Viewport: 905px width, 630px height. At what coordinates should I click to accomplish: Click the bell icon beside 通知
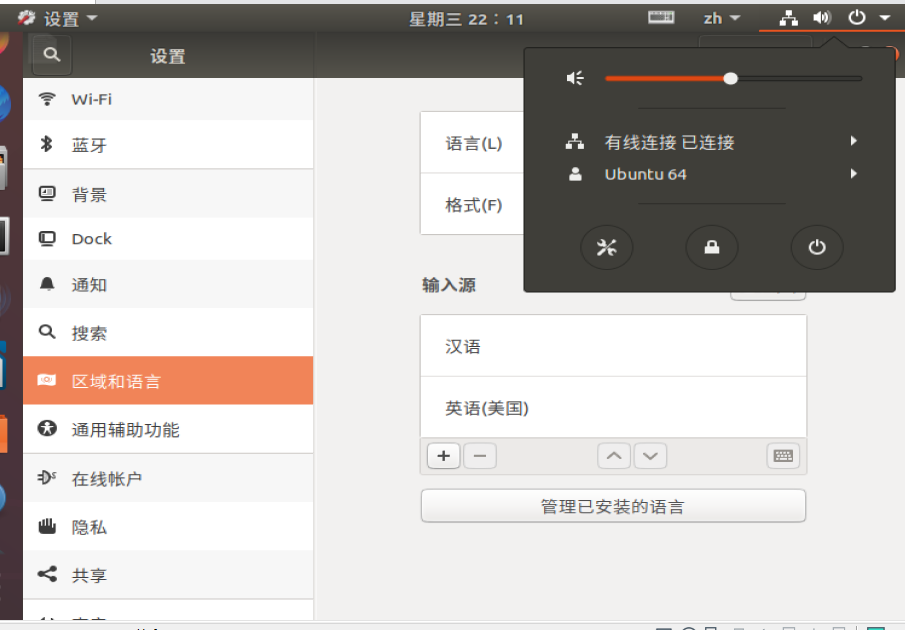point(47,284)
